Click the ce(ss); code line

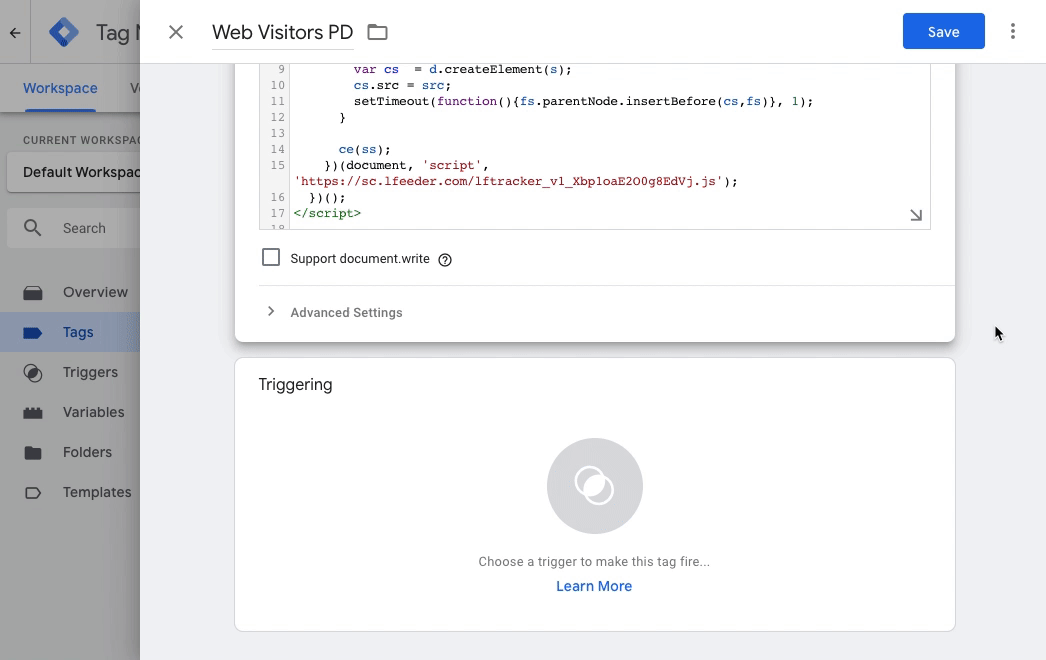(x=364, y=149)
